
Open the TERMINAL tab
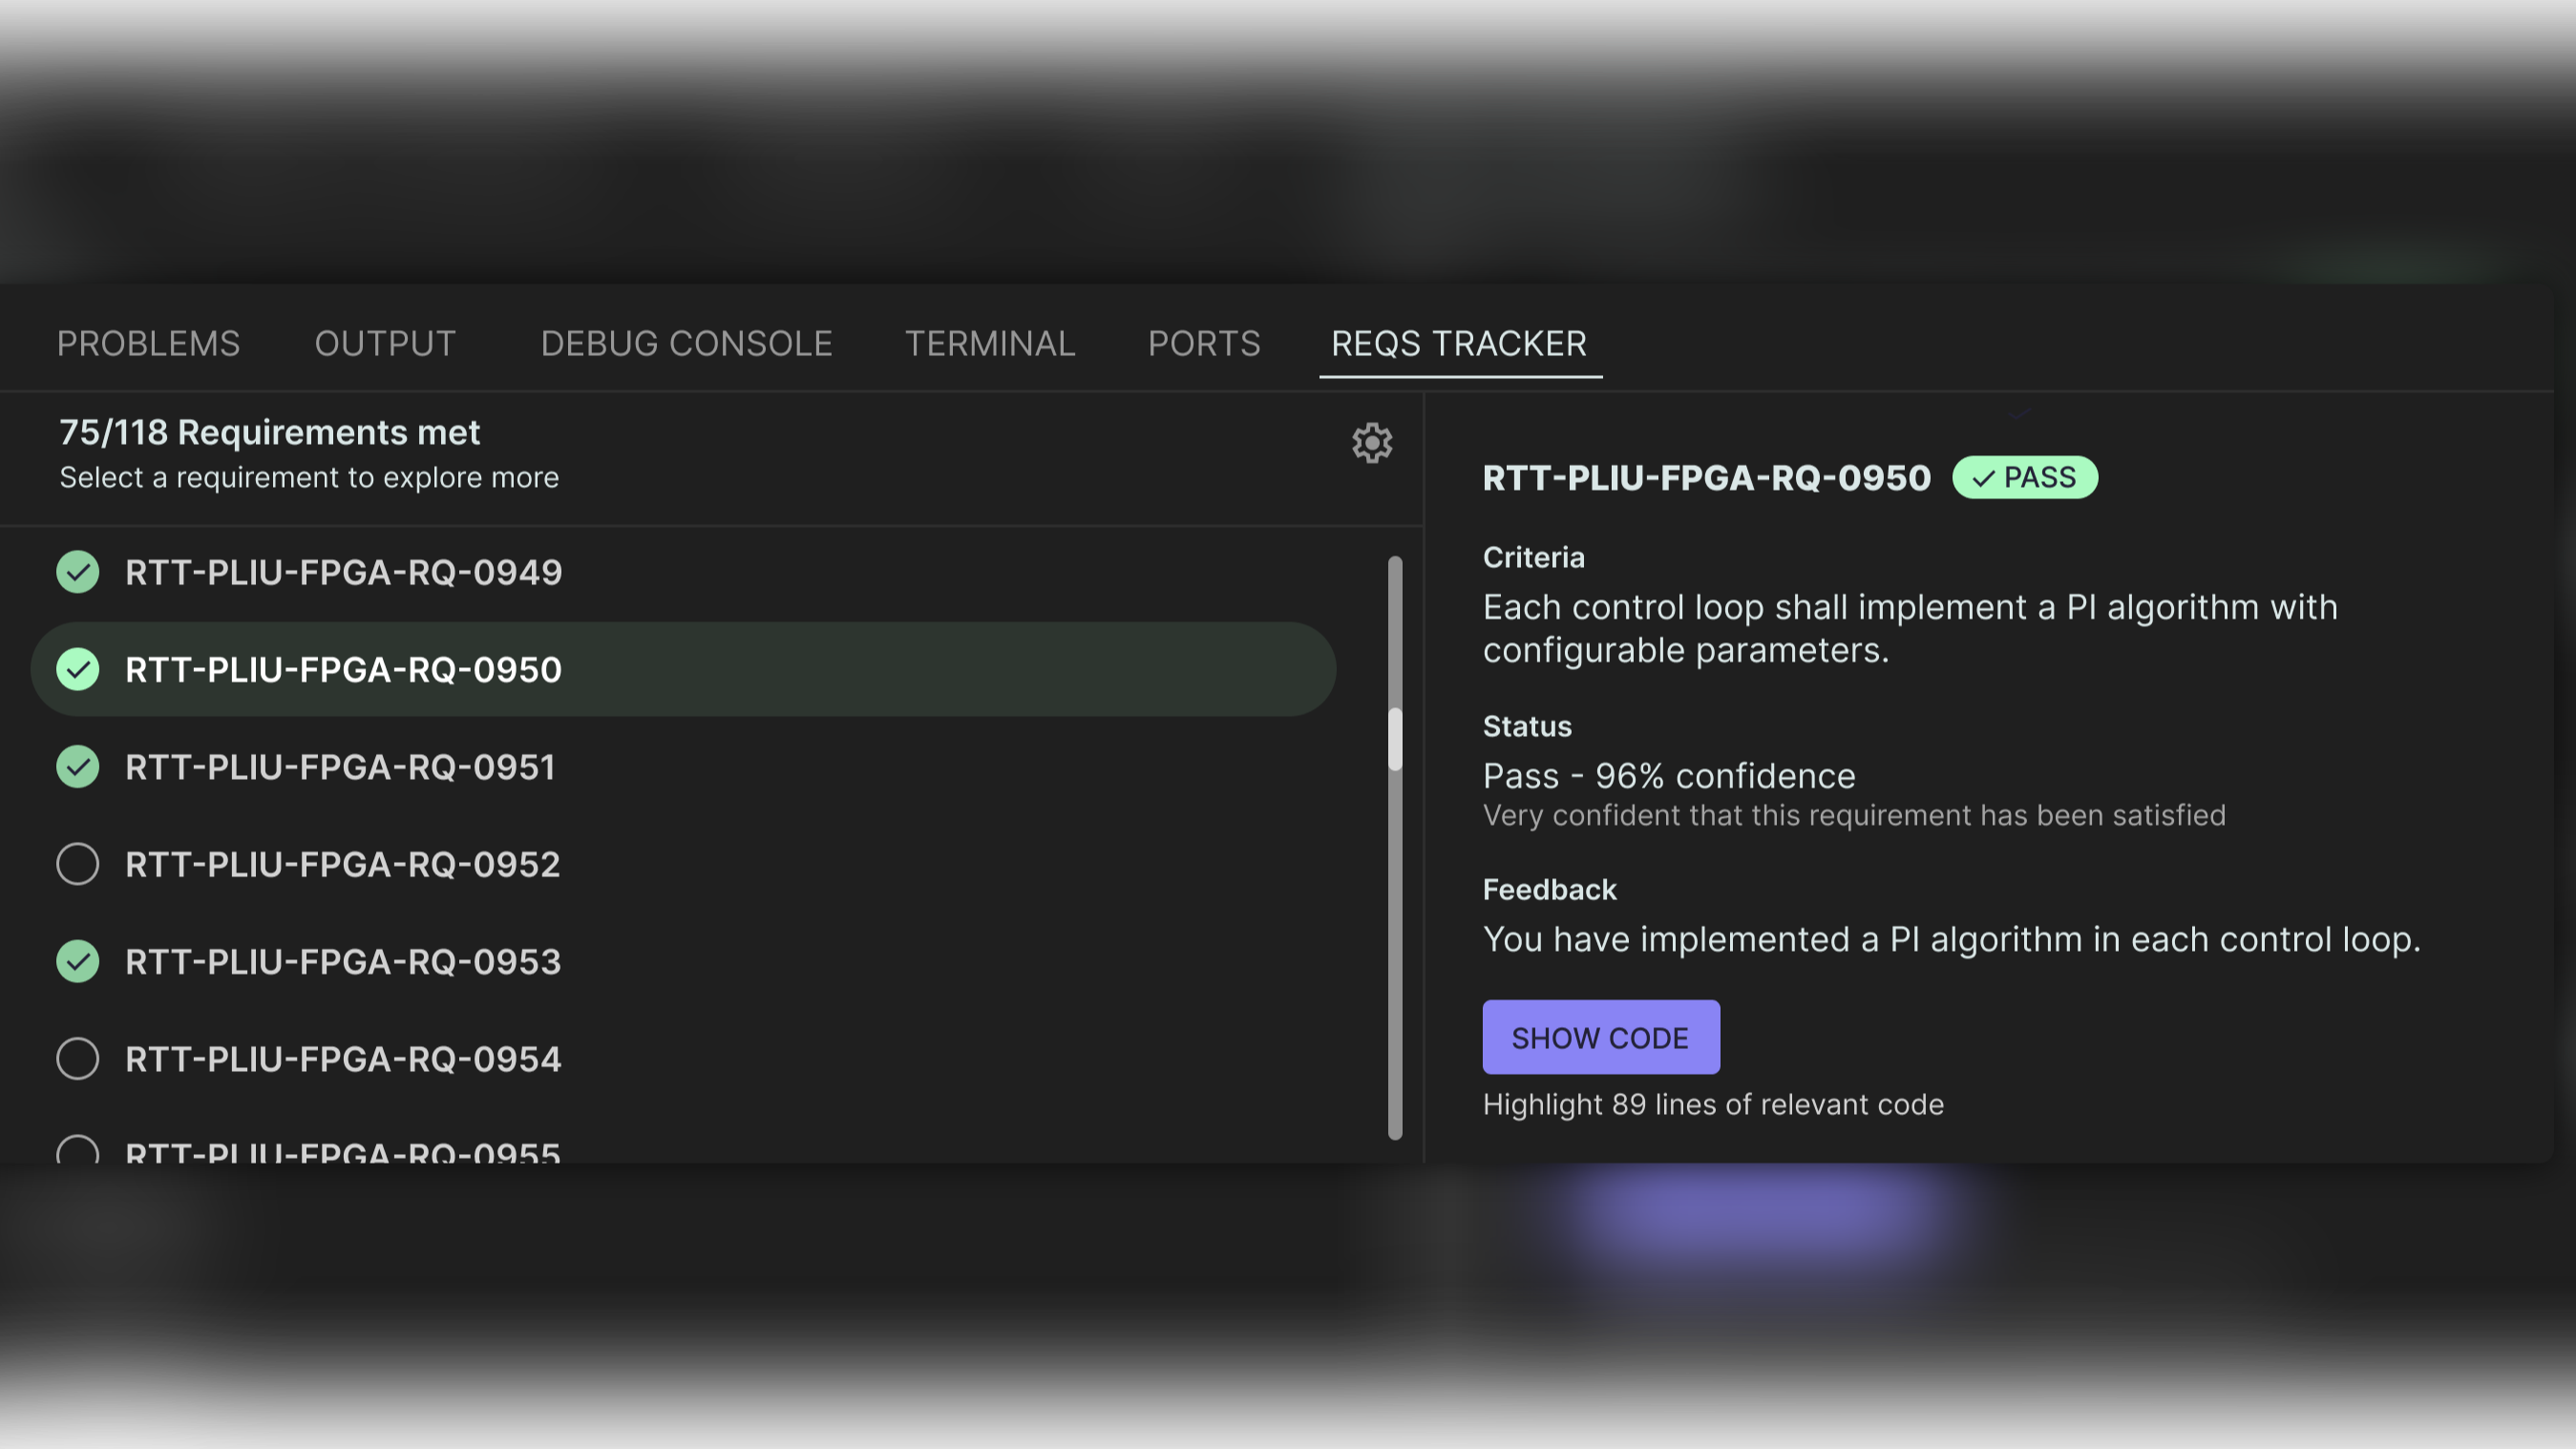click(x=989, y=343)
